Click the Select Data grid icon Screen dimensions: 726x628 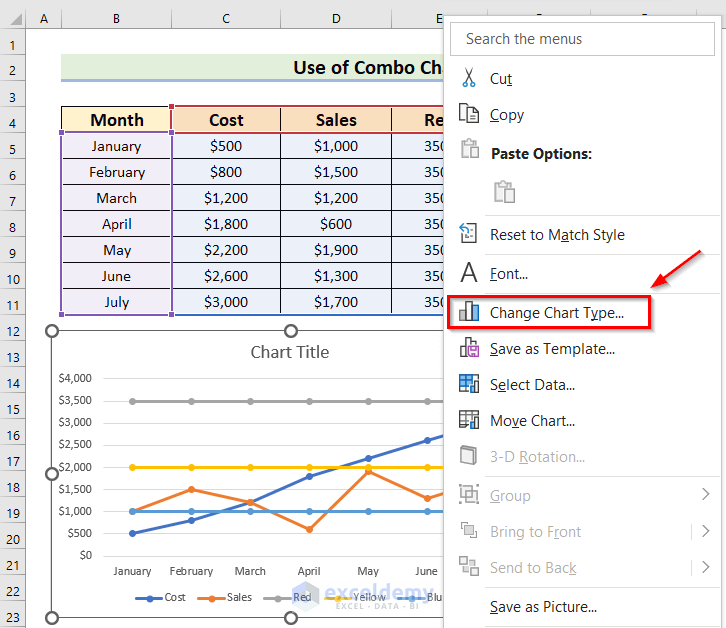pos(469,383)
